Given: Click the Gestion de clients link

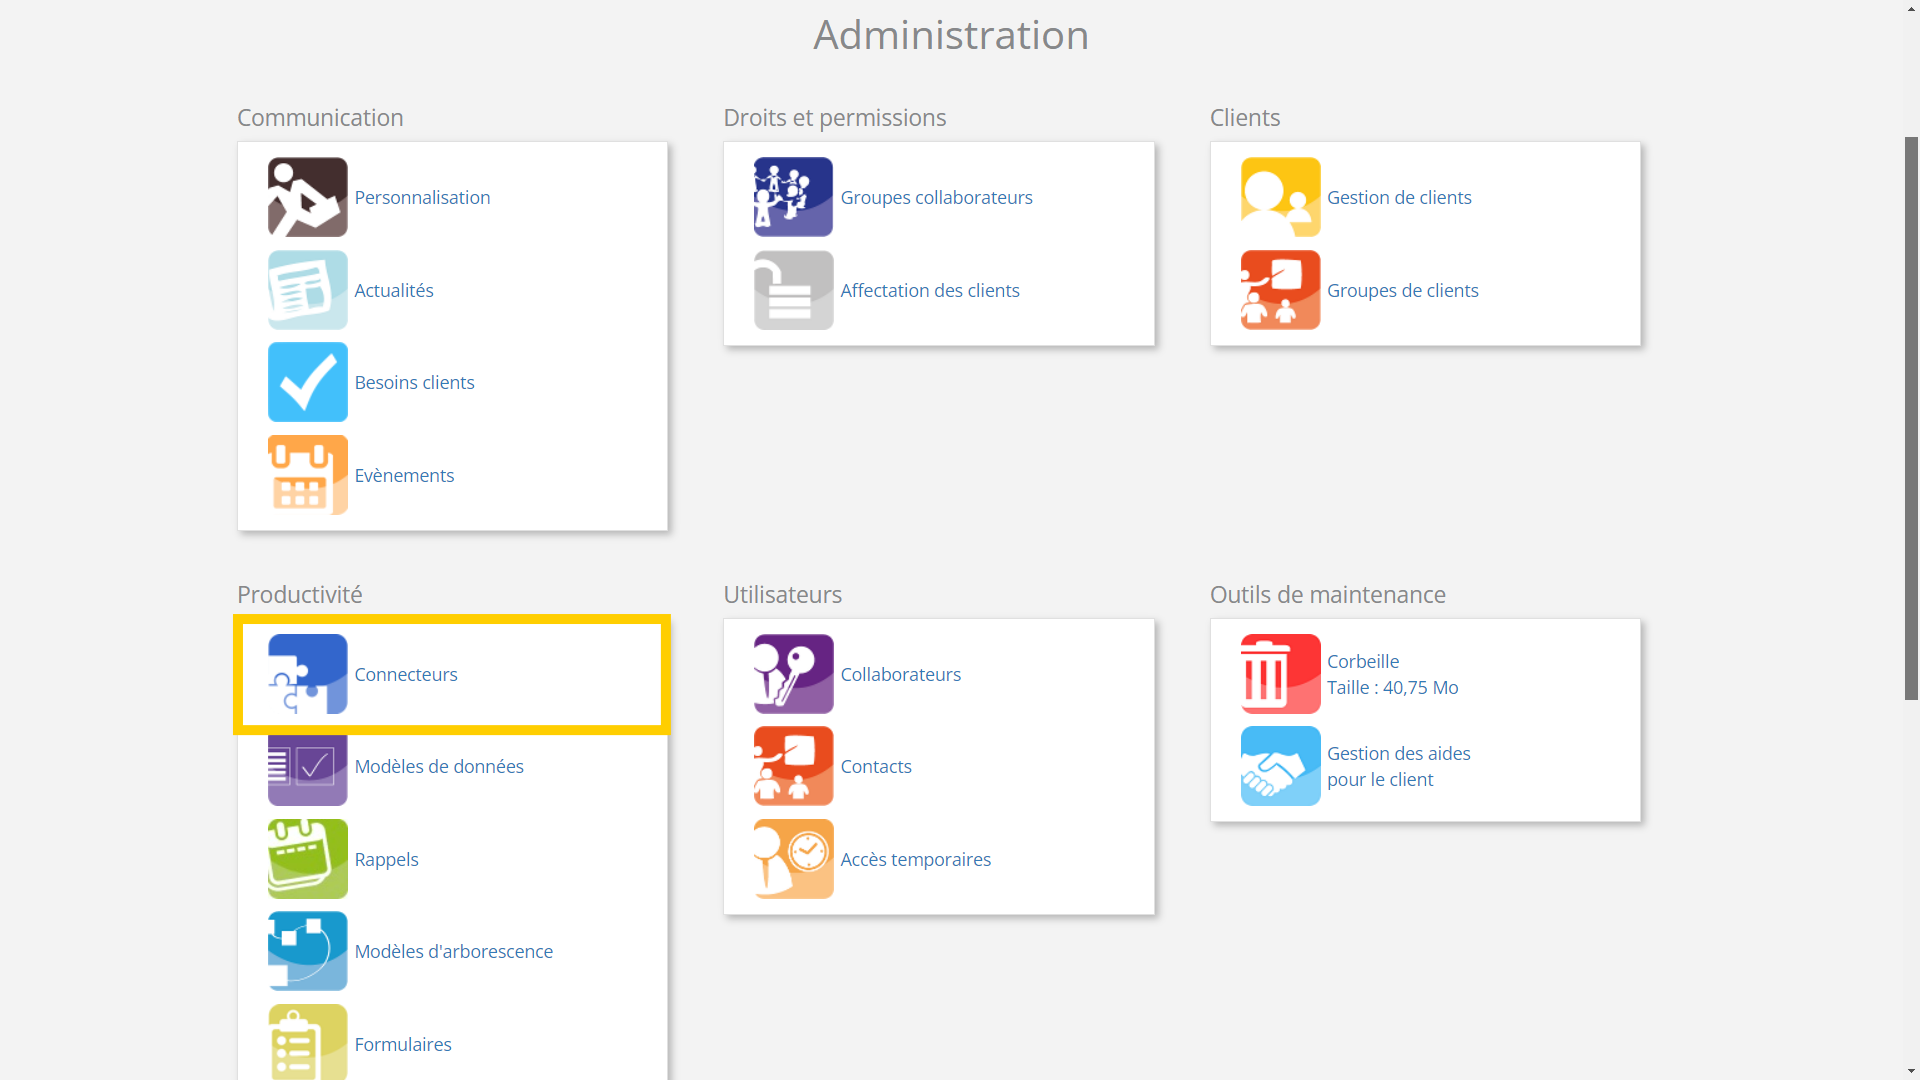Looking at the screenshot, I should [1398, 198].
